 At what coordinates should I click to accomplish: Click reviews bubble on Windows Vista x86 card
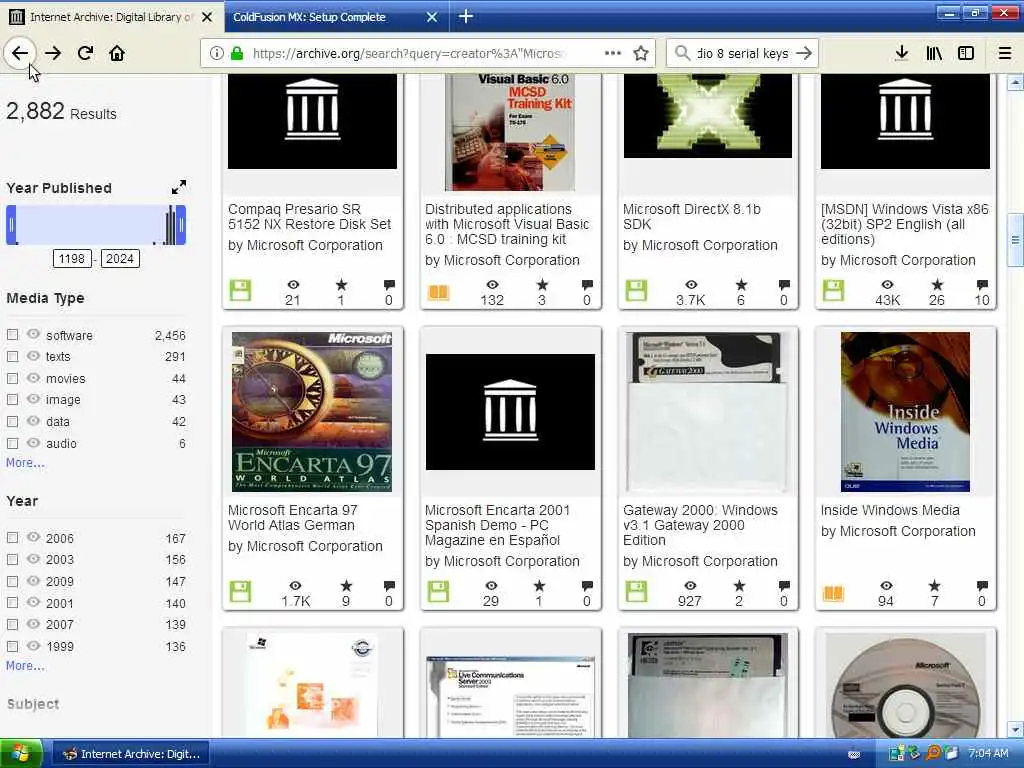[982, 285]
